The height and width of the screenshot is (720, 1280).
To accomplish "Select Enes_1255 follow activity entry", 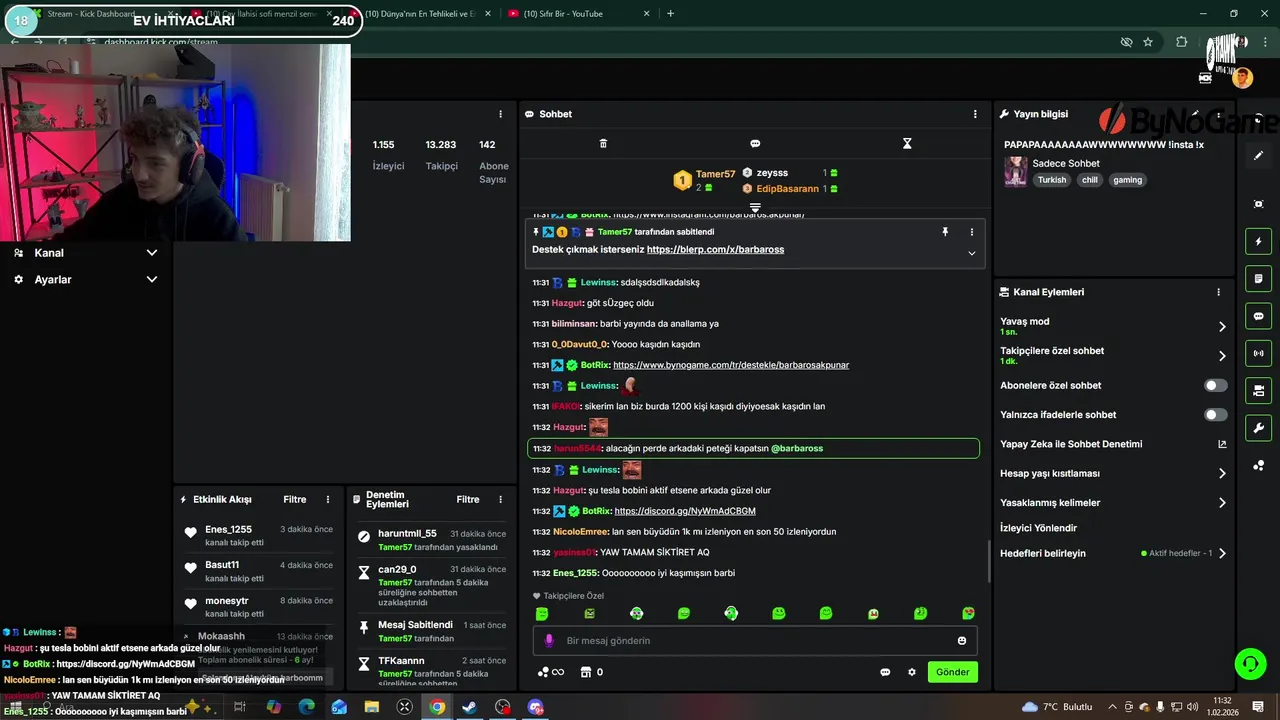I will [259, 535].
